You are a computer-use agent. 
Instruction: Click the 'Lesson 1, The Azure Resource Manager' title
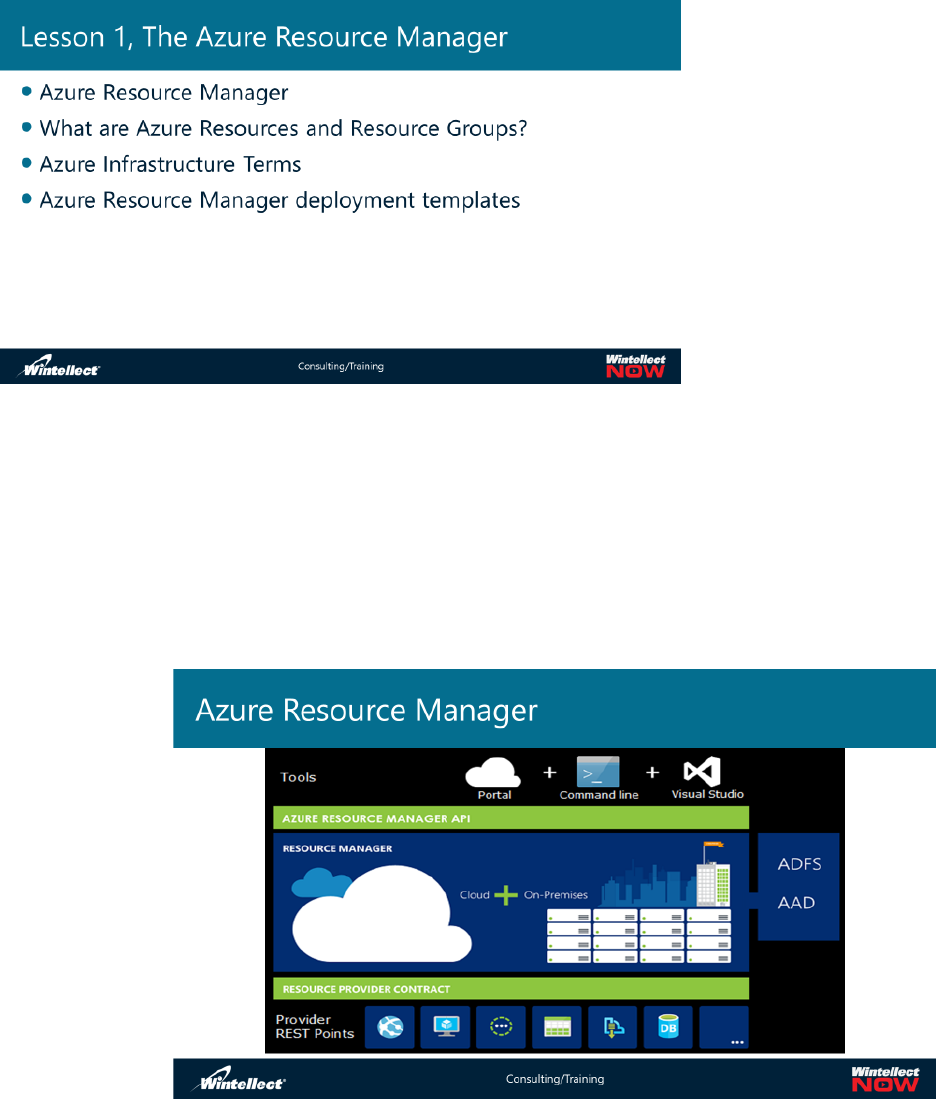point(264,37)
